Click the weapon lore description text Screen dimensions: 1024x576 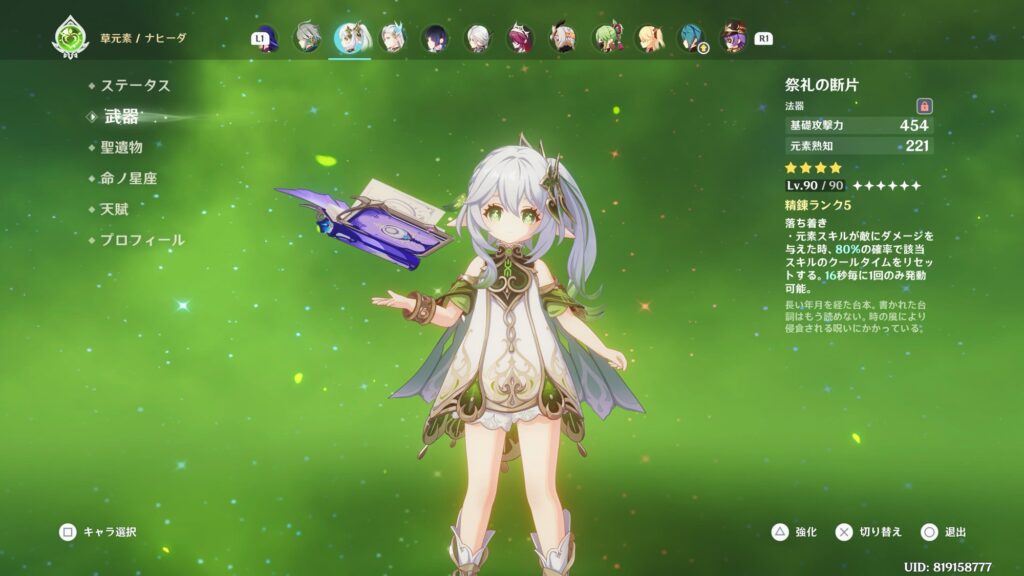(x=856, y=317)
